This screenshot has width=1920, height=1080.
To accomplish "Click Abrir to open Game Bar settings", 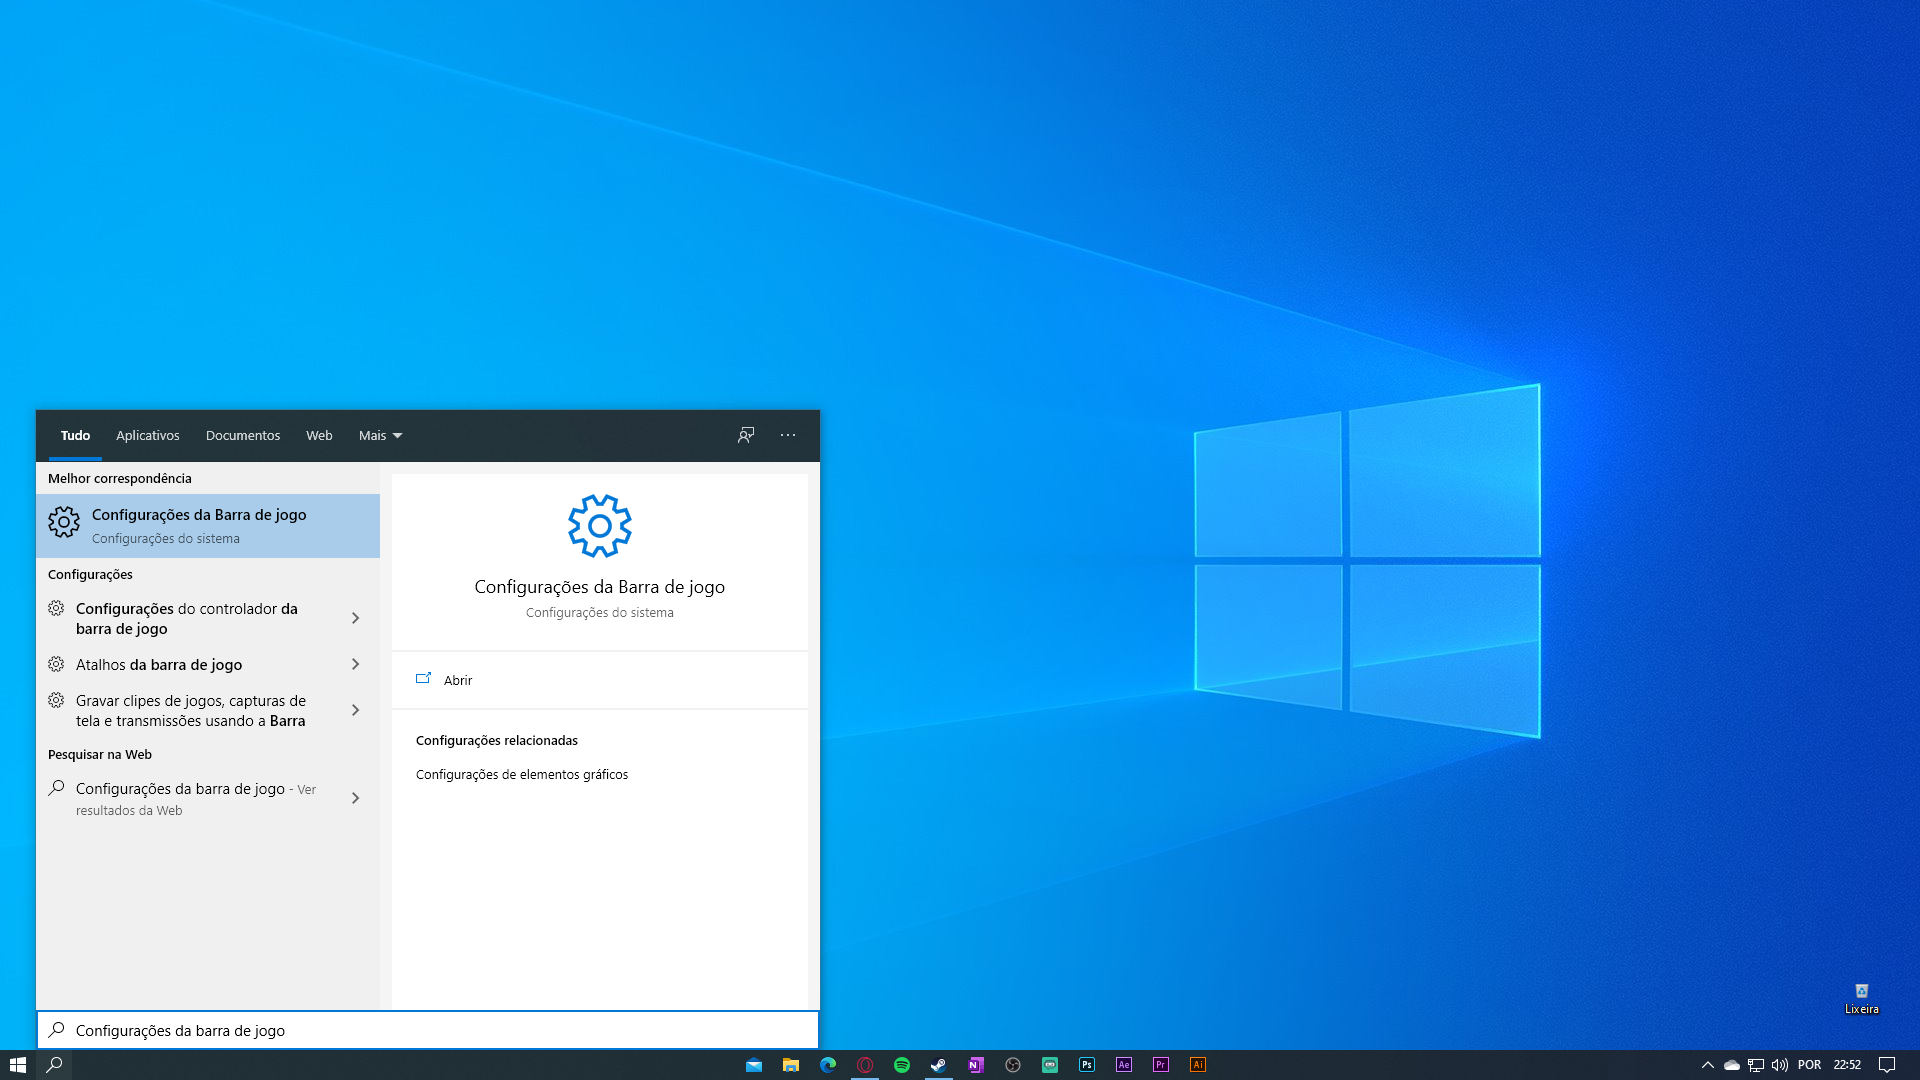I will (457, 680).
